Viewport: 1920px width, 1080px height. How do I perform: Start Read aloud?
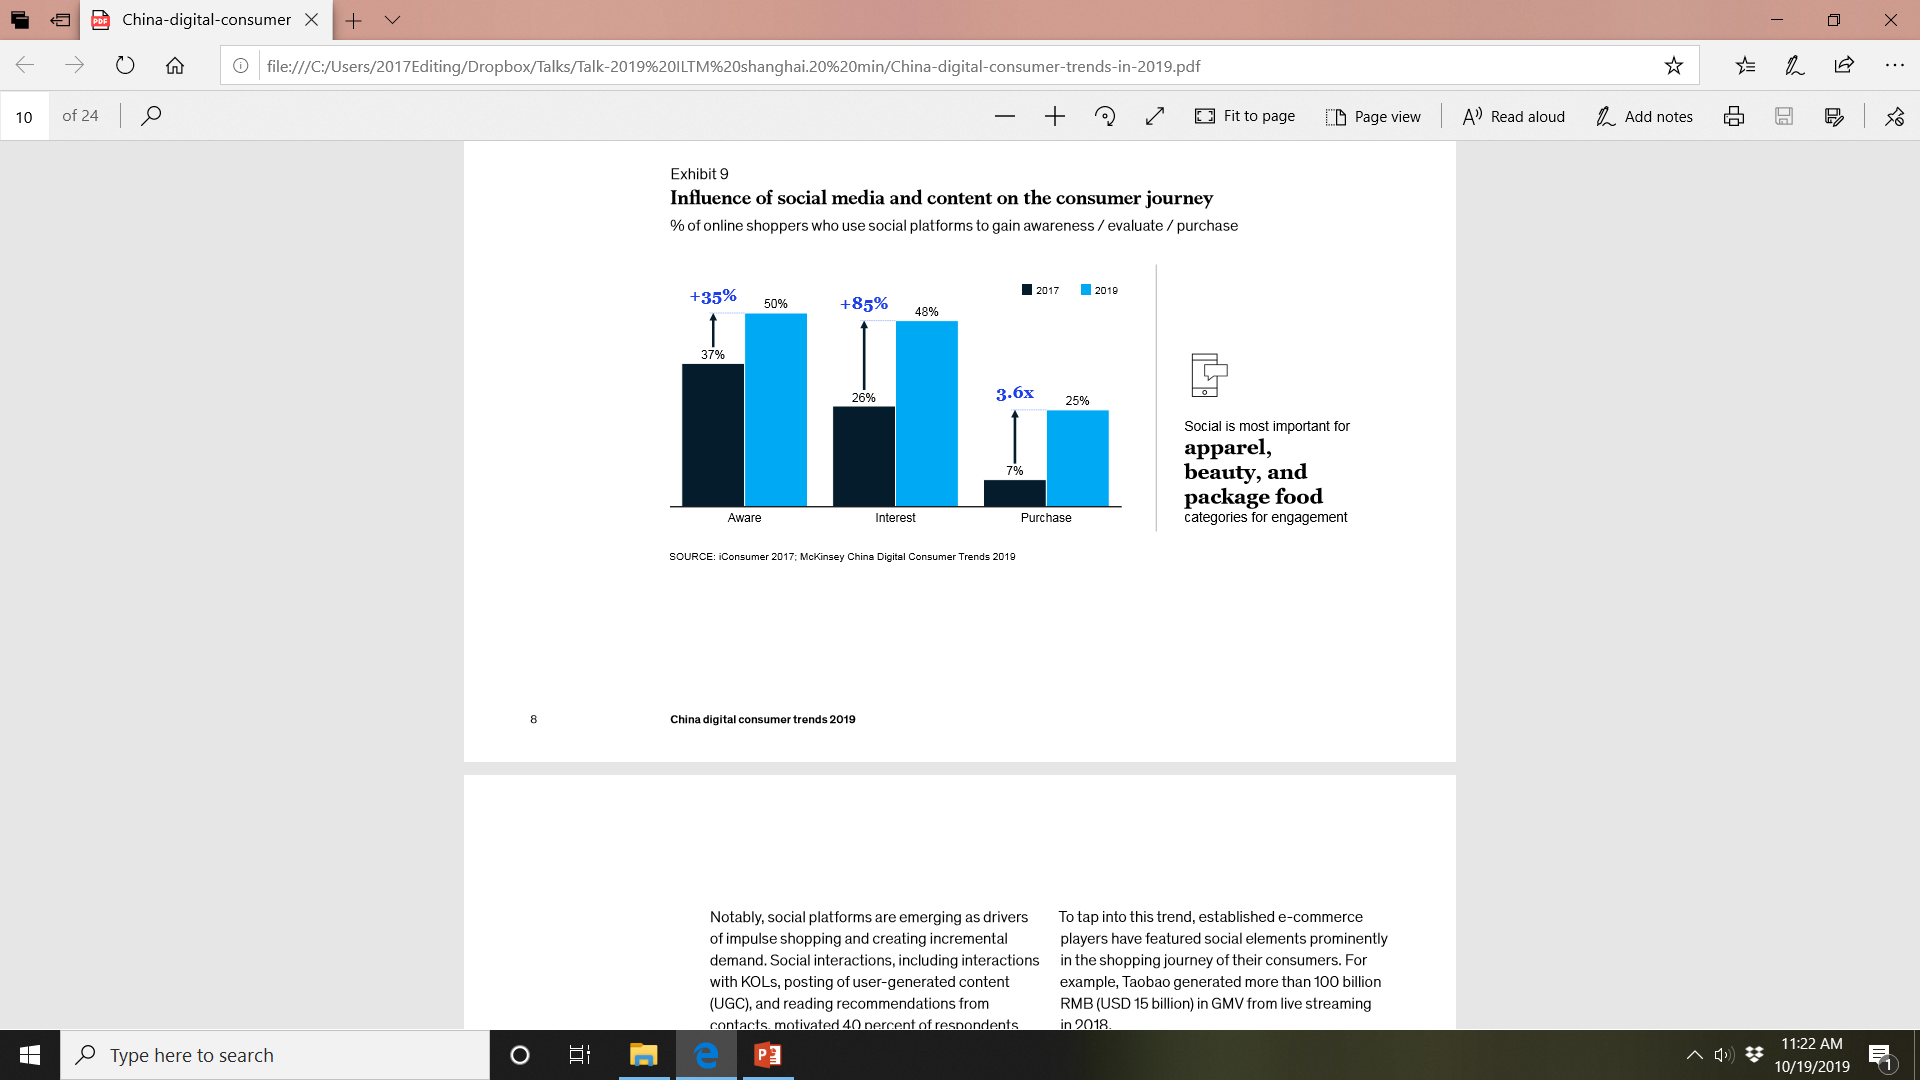[1513, 116]
